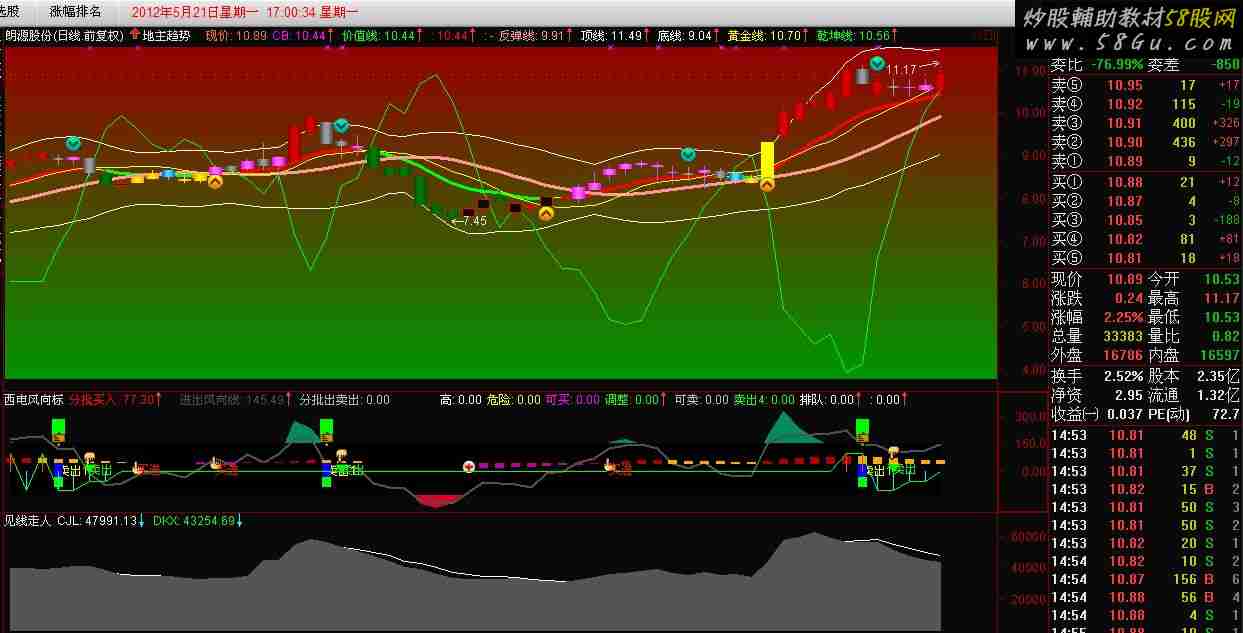Click the 收益(一) 0.037 field

tap(1097, 414)
